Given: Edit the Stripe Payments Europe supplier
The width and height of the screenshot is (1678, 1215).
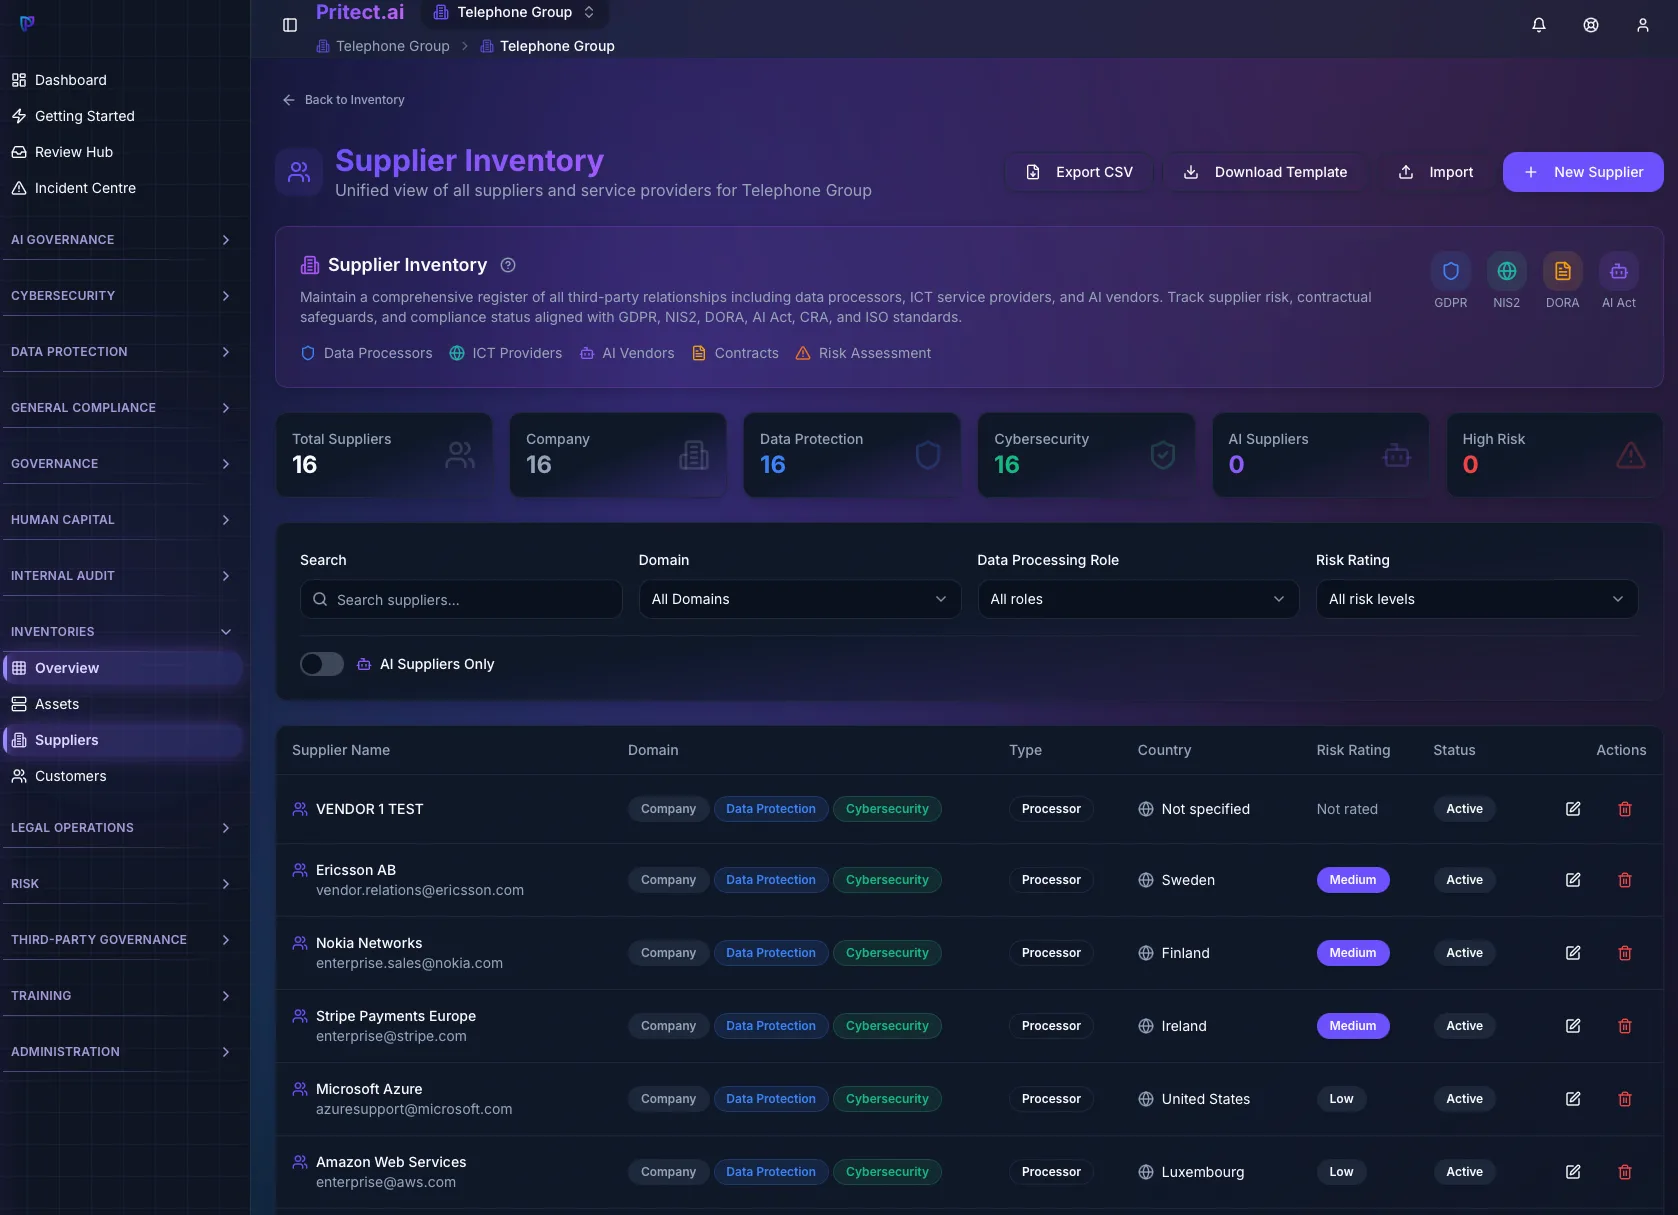Looking at the screenshot, I should coord(1573,1026).
